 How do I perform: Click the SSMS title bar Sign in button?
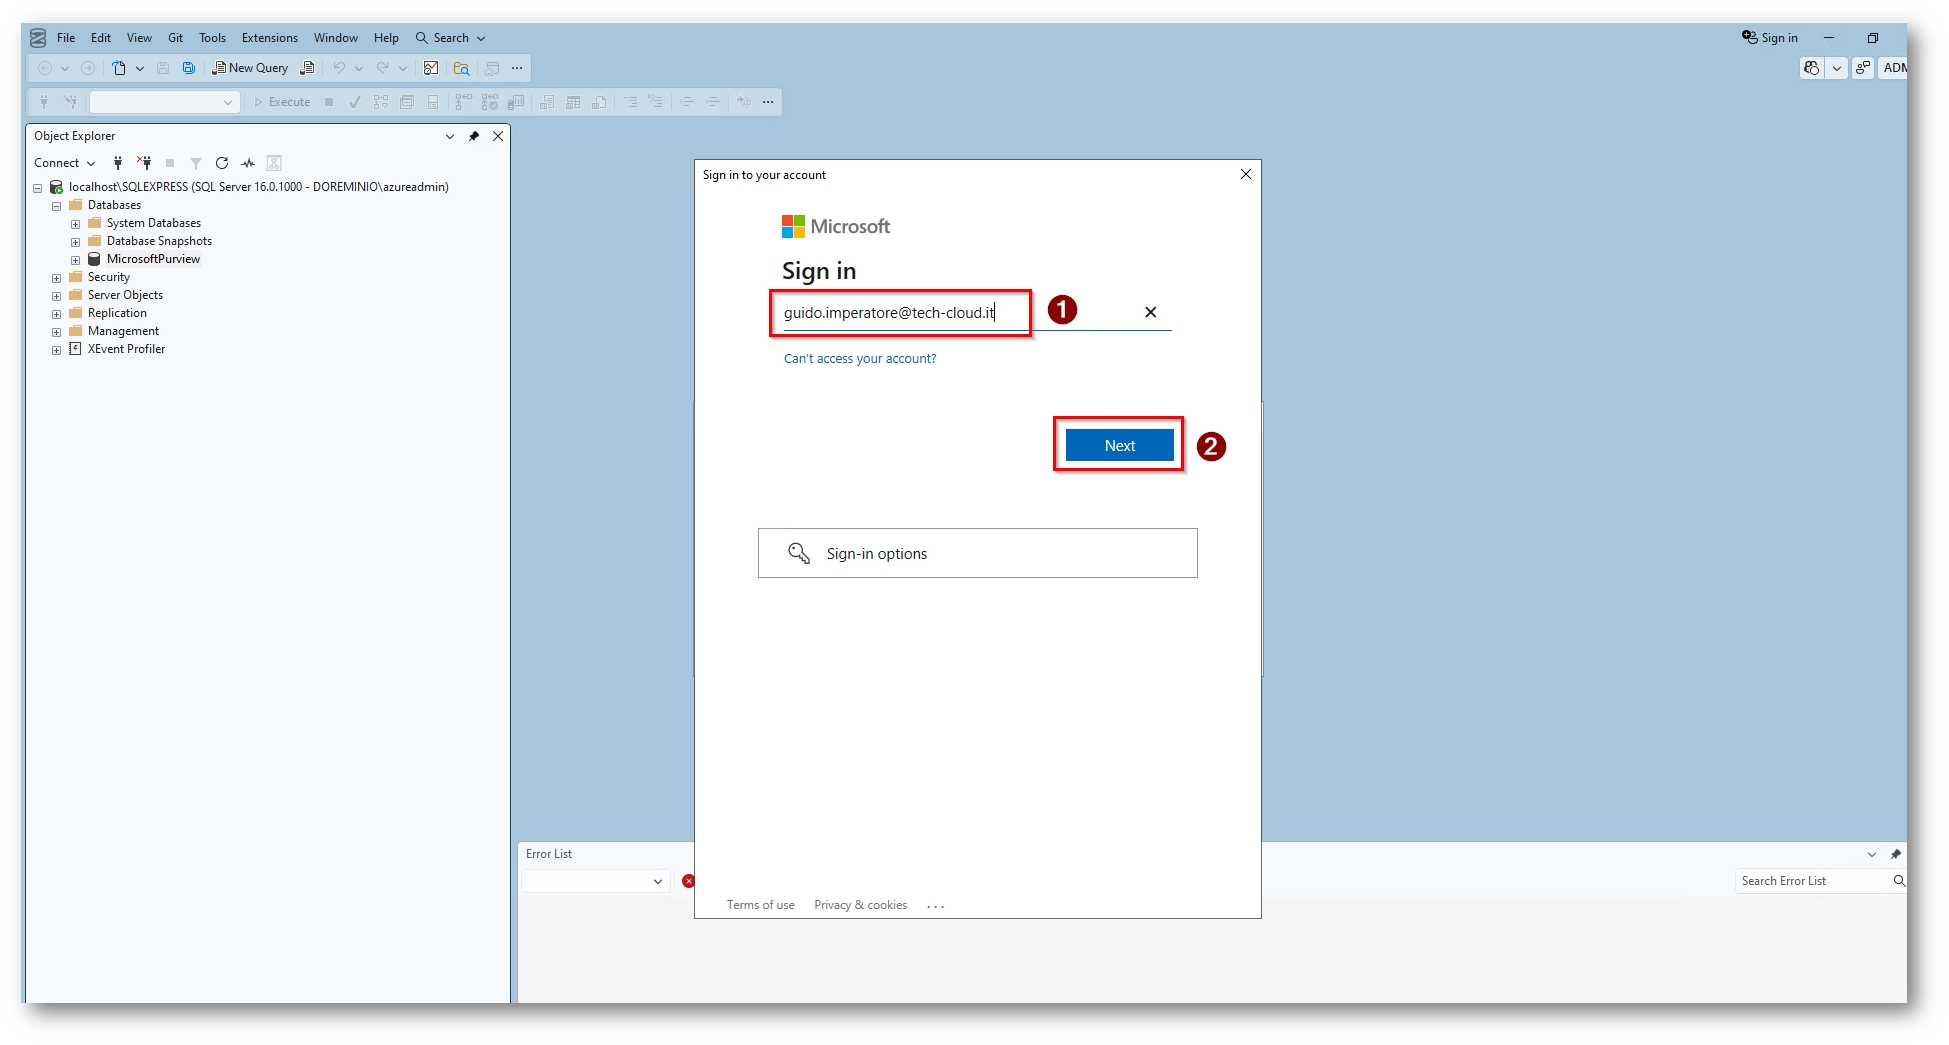click(1769, 38)
